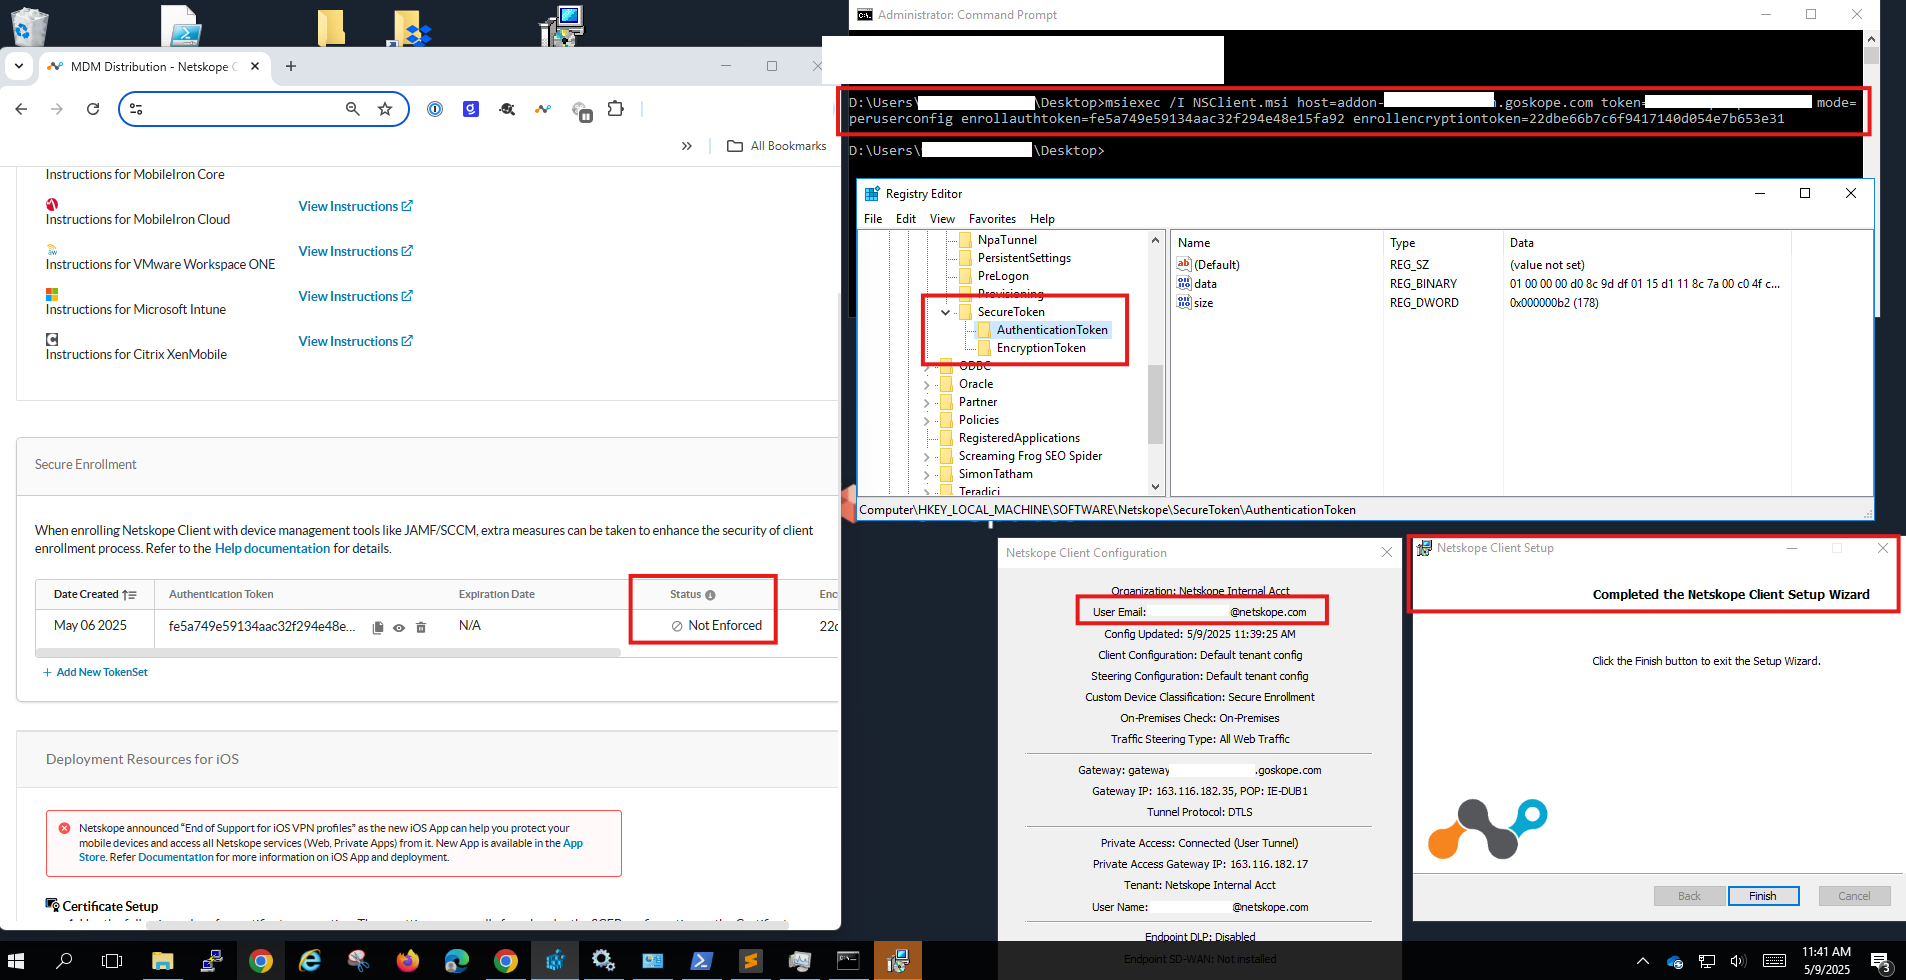Open the Chrome Extensions puzzle icon
The width and height of the screenshot is (1906, 980).
coord(616,109)
